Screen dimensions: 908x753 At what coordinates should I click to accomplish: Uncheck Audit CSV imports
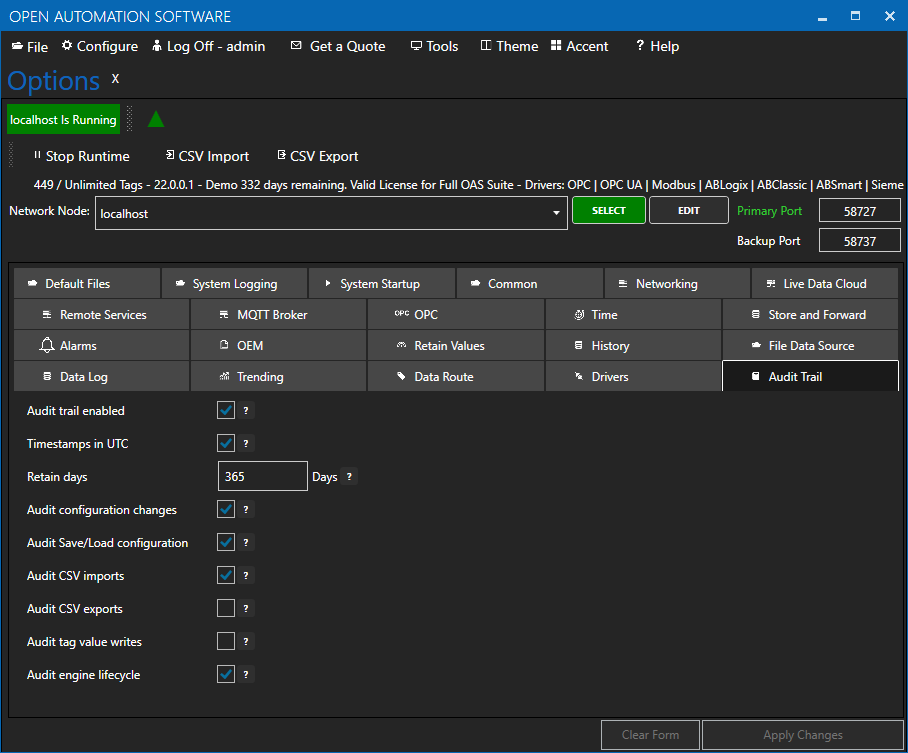pyautogui.click(x=226, y=575)
